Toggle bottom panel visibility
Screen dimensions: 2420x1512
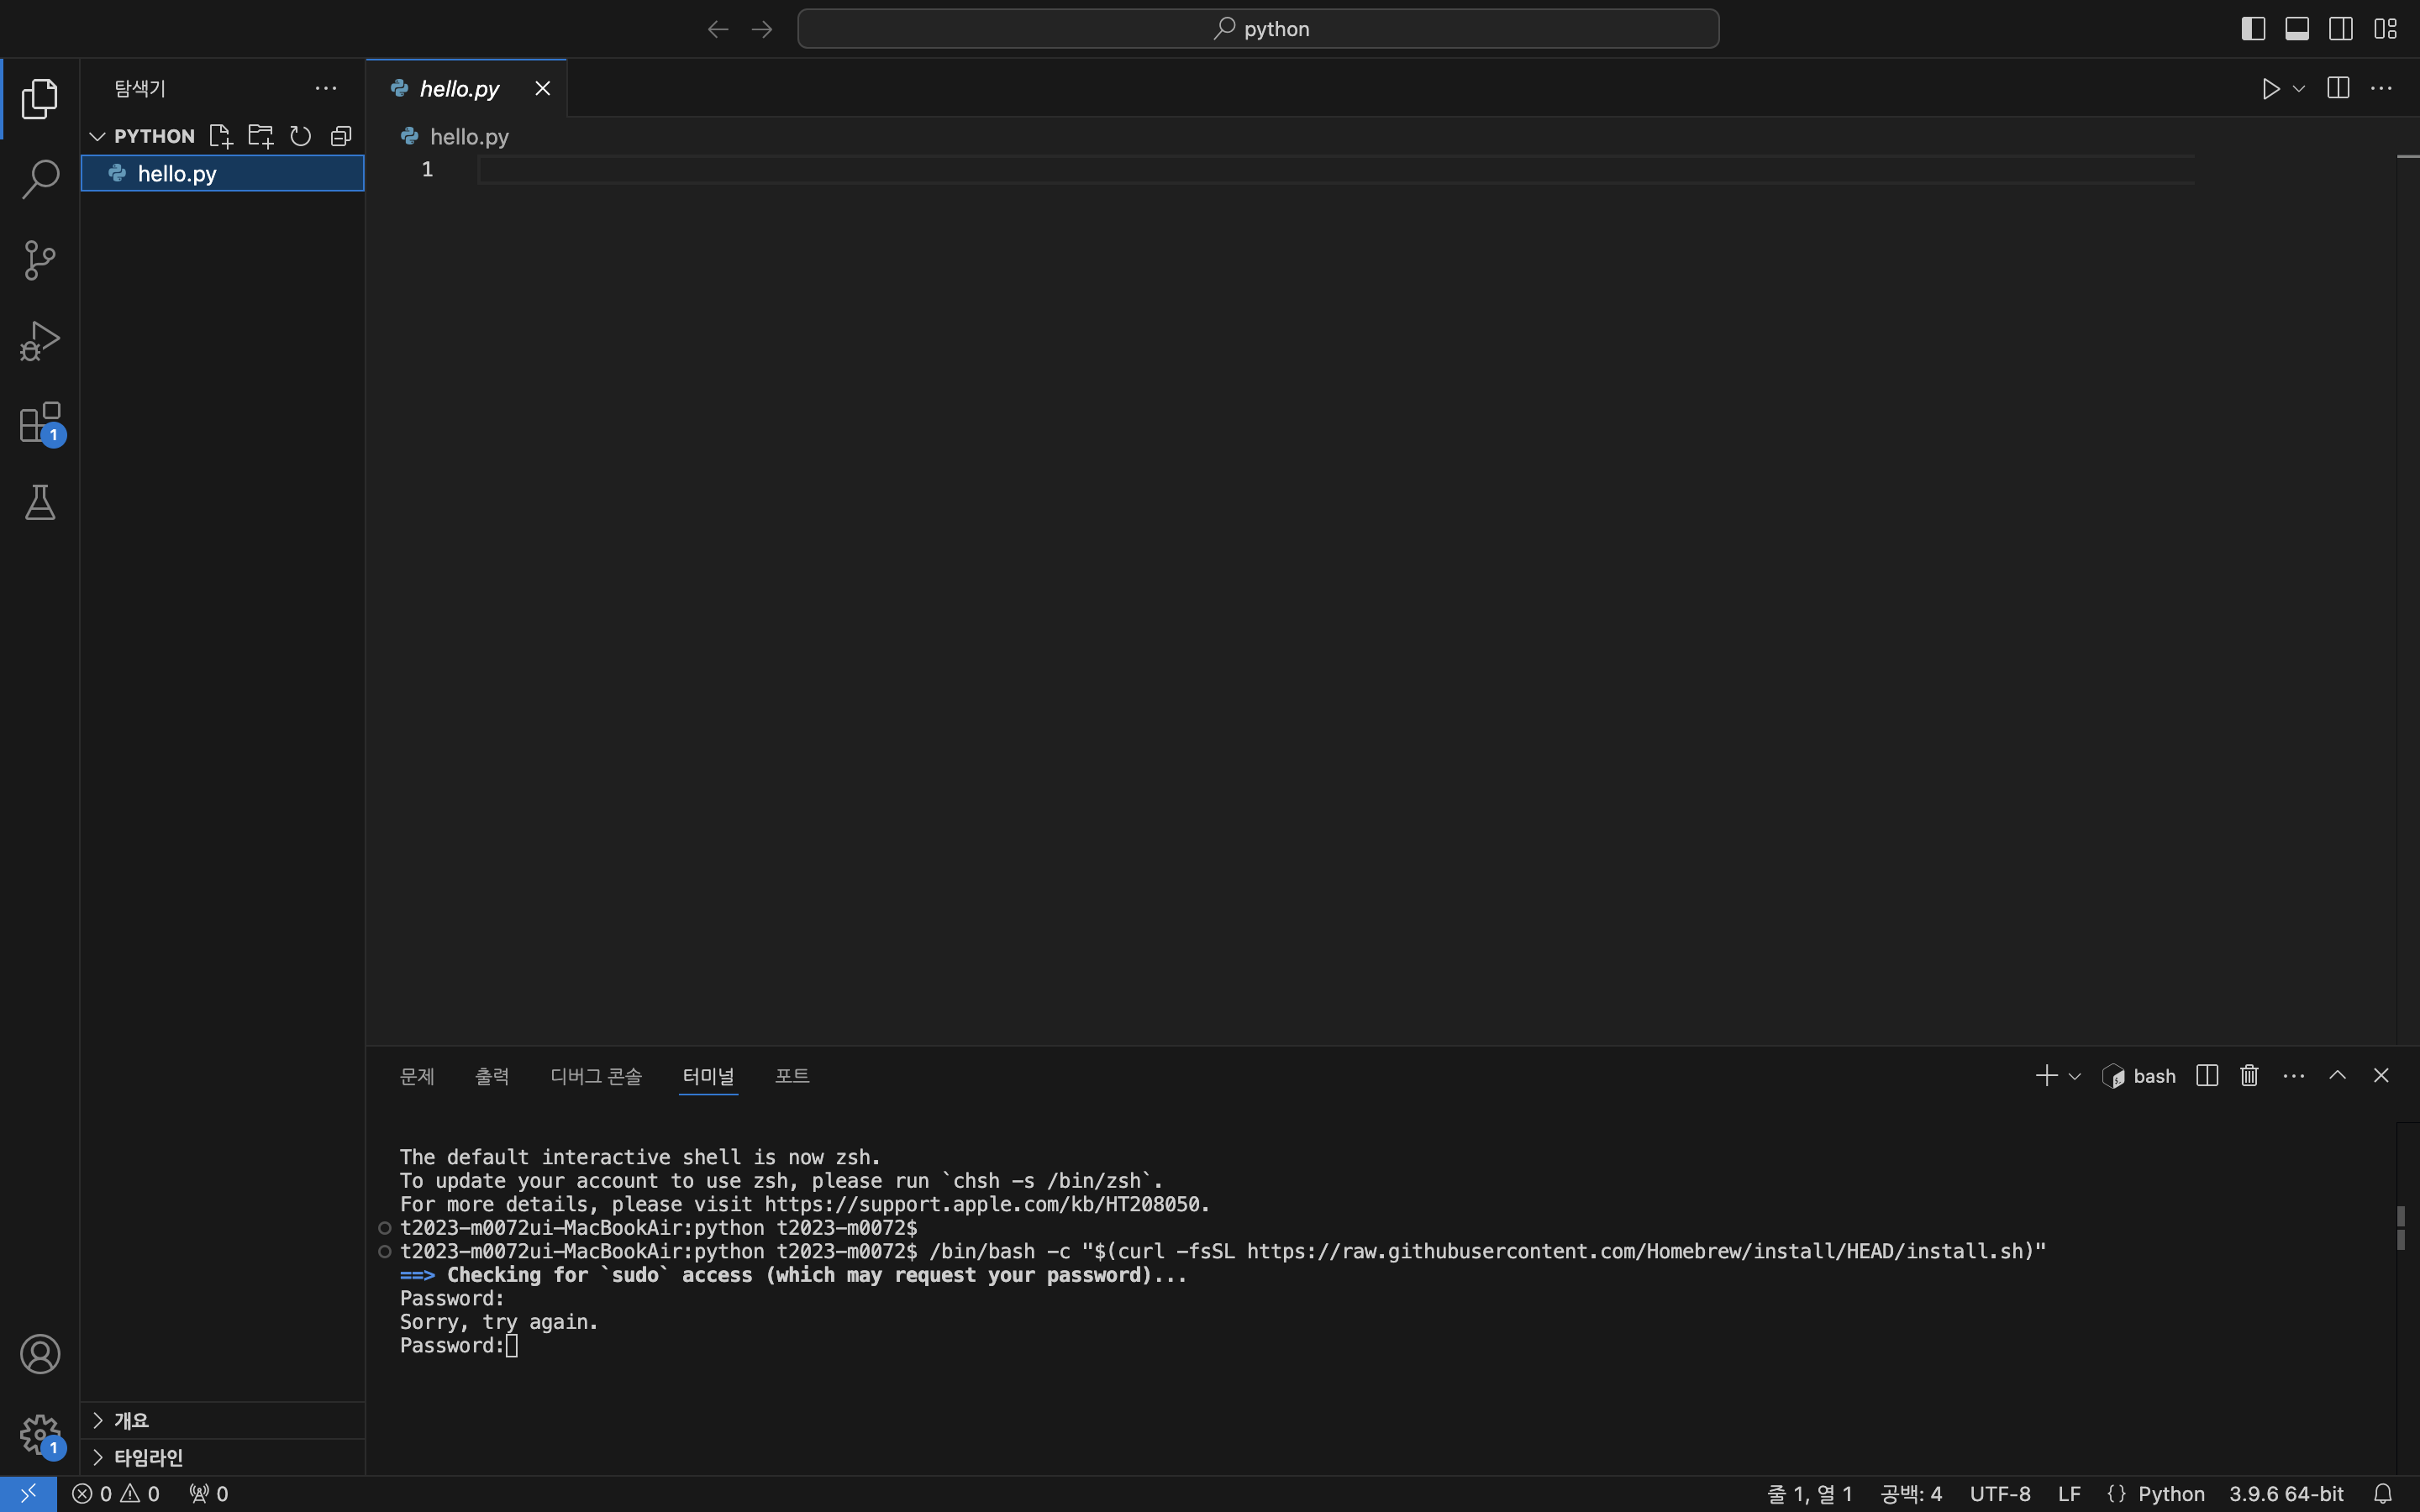(x=2297, y=29)
